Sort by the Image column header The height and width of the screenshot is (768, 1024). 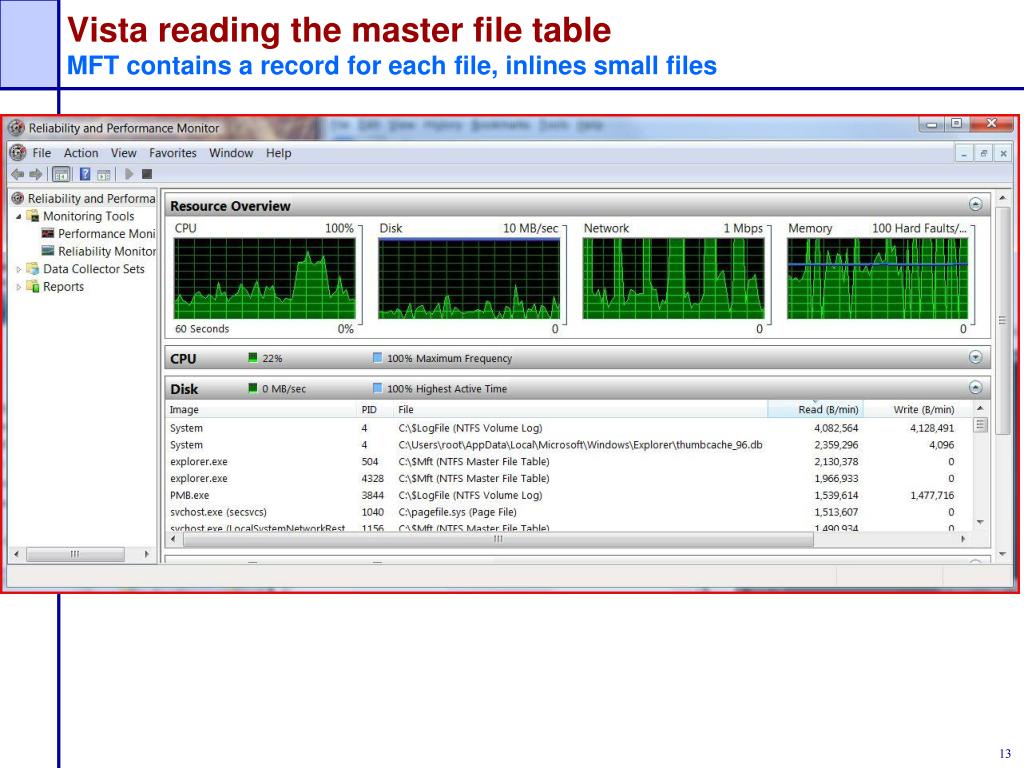pyautogui.click(x=261, y=409)
